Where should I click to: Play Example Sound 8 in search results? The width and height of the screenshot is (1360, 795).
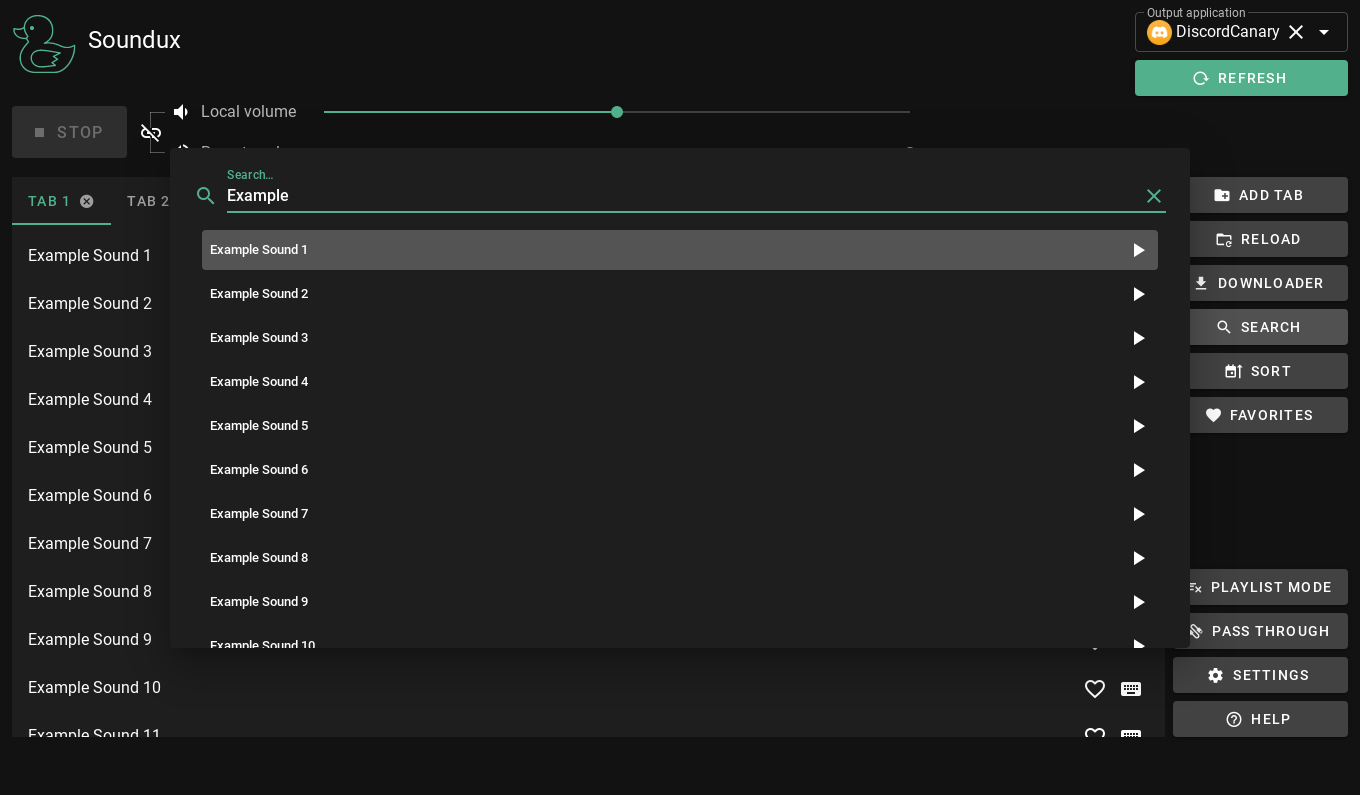[1139, 558]
